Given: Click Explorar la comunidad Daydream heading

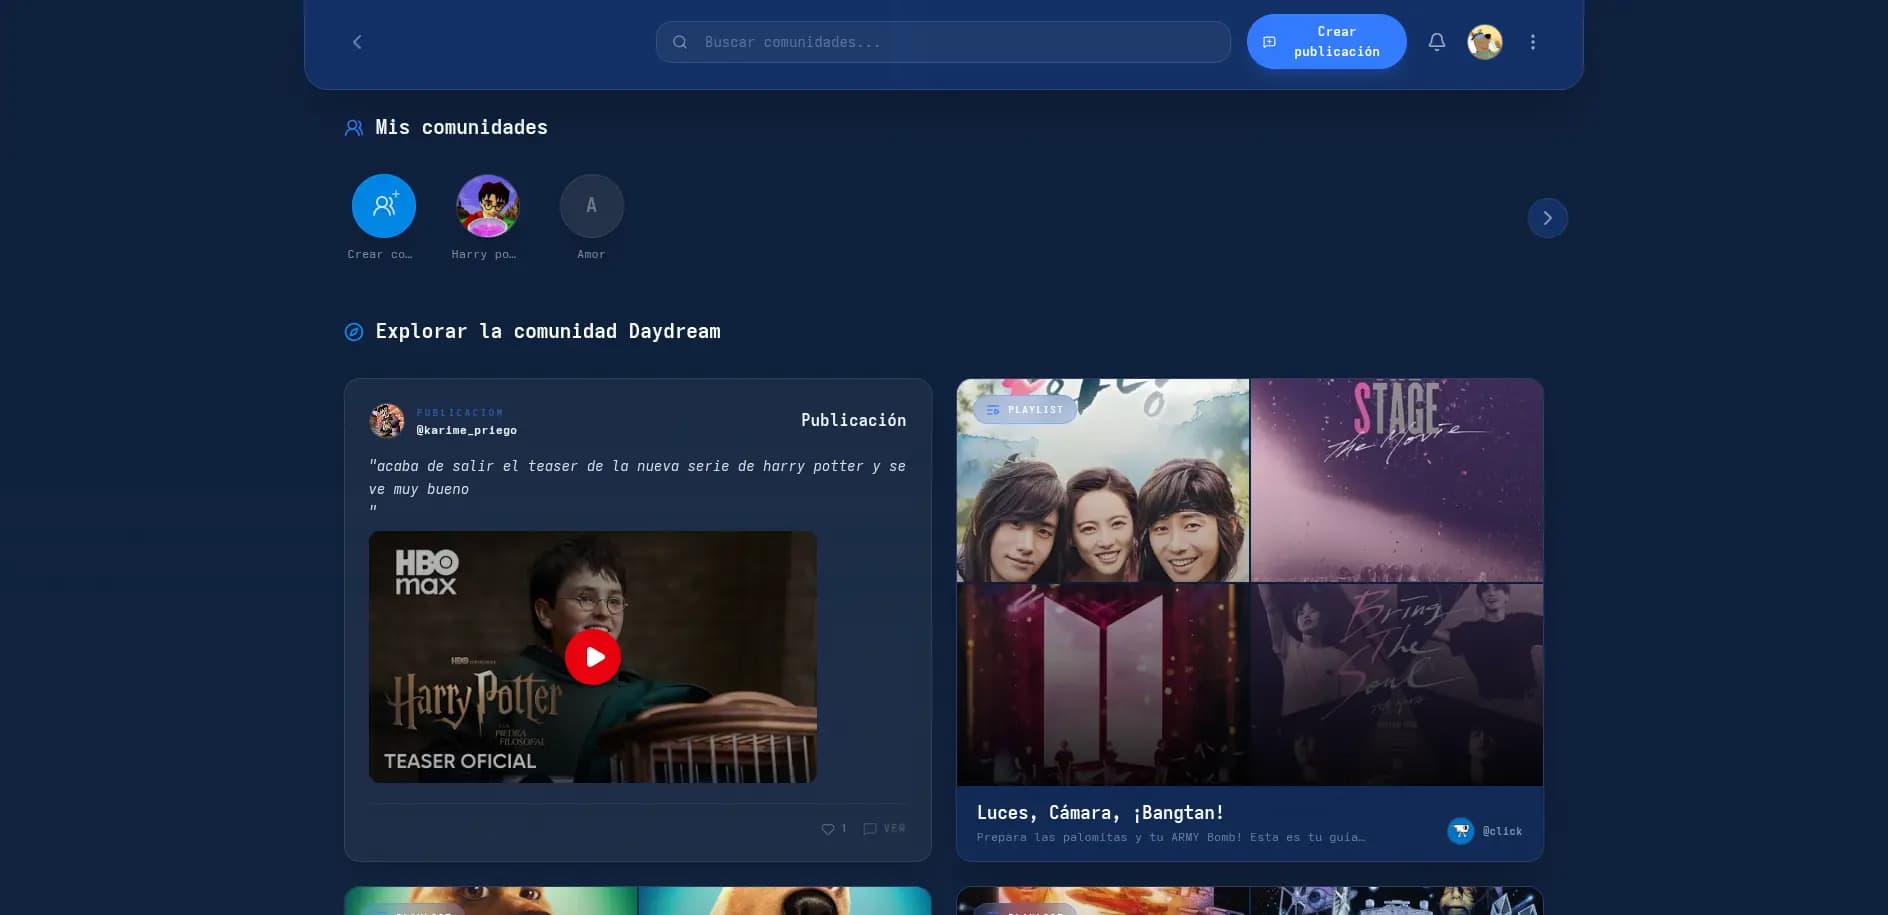Looking at the screenshot, I should tap(548, 331).
